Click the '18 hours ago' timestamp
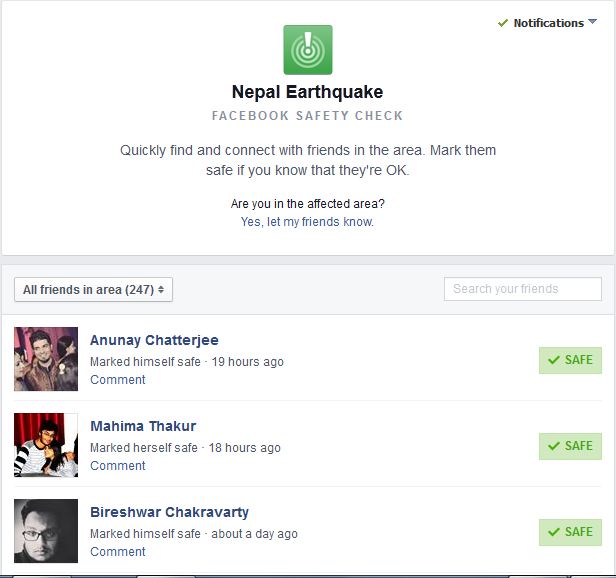 coord(244,448)
